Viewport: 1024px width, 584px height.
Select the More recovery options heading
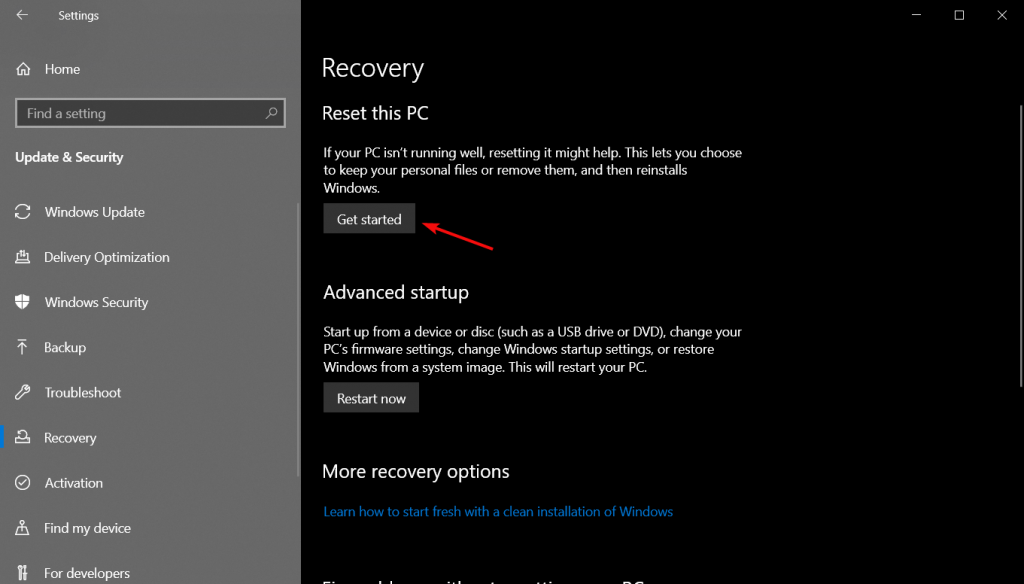pyautogui.click(x=415, y=471)
